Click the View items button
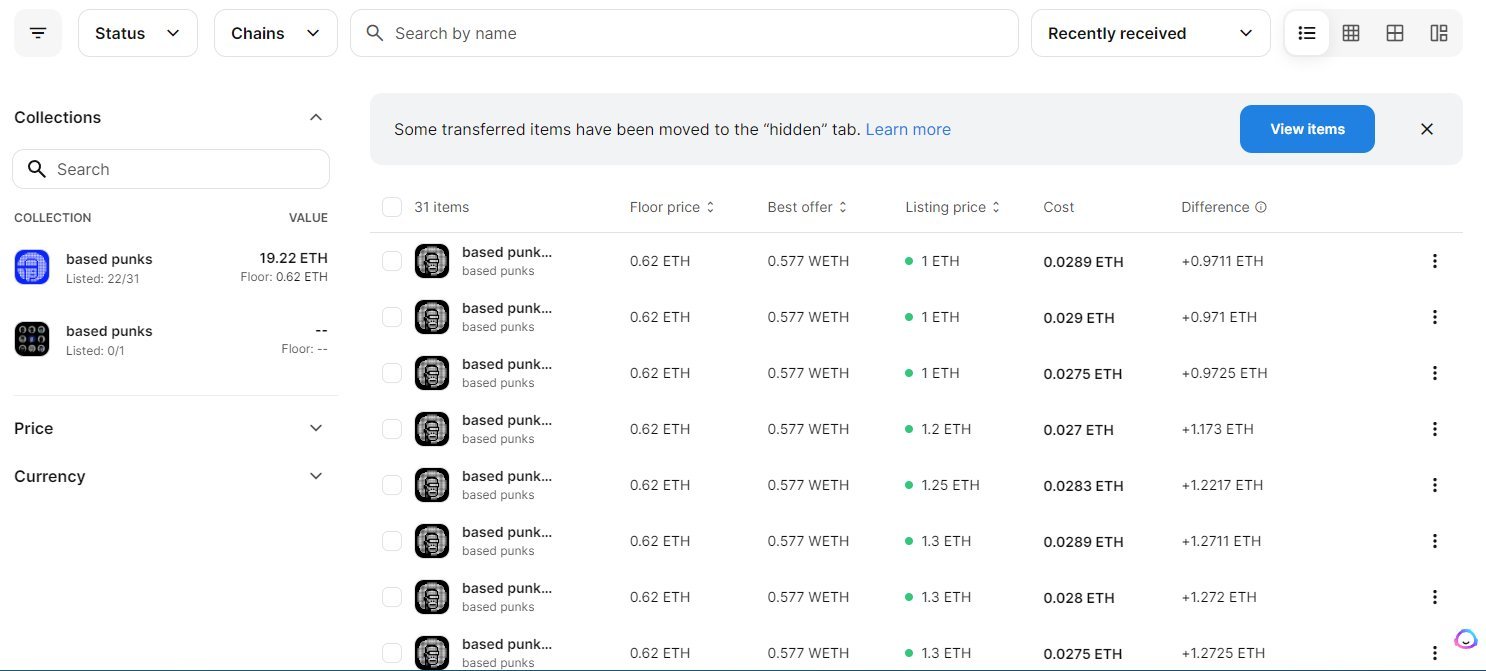This screenshot has width=1486, height=671. [x=1307, y=129]
